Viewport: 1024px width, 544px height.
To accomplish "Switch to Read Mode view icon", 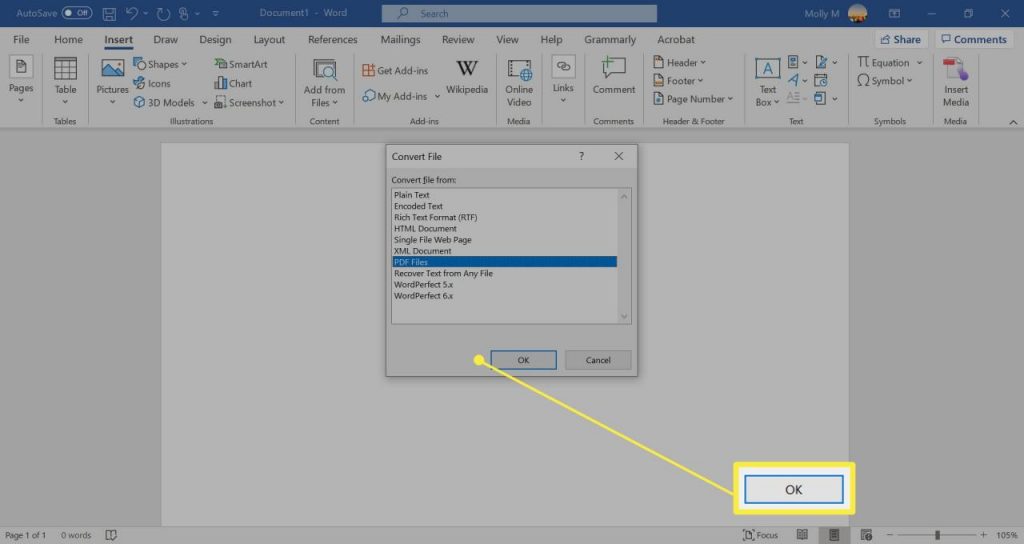I will tap(802, 535).
